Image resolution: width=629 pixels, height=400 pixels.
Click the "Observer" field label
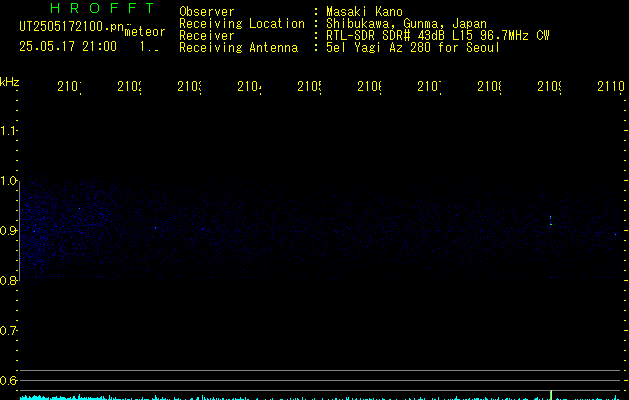207,11
